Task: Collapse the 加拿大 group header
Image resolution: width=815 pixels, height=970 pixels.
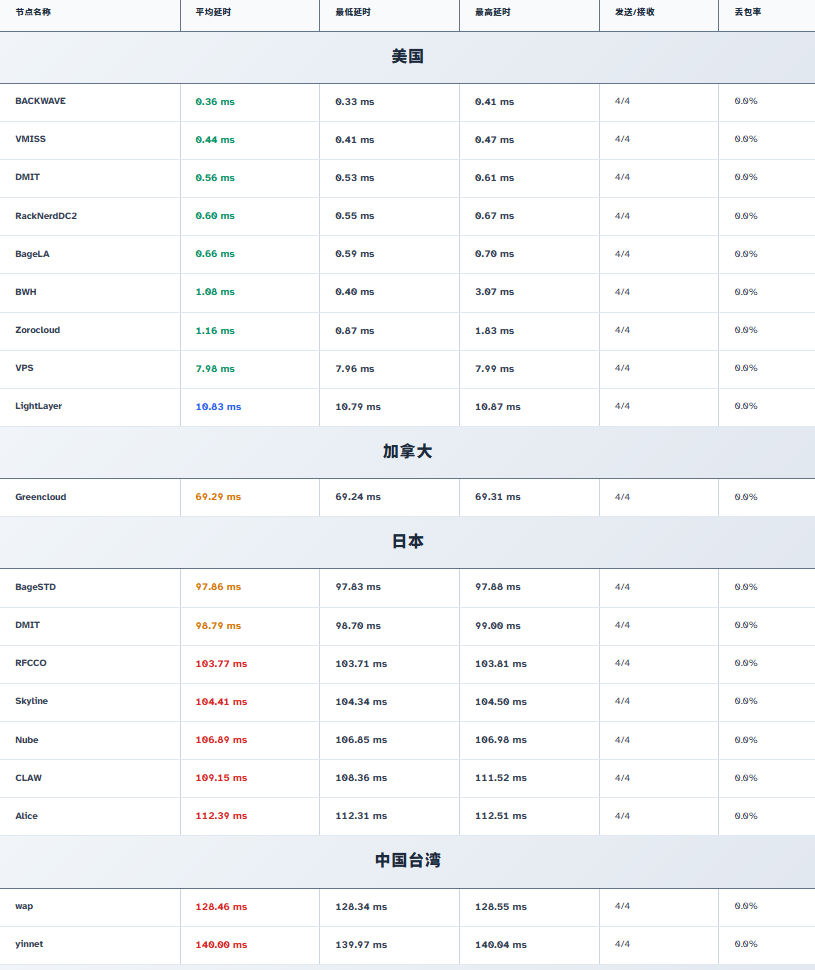Action: click(407, 452)
